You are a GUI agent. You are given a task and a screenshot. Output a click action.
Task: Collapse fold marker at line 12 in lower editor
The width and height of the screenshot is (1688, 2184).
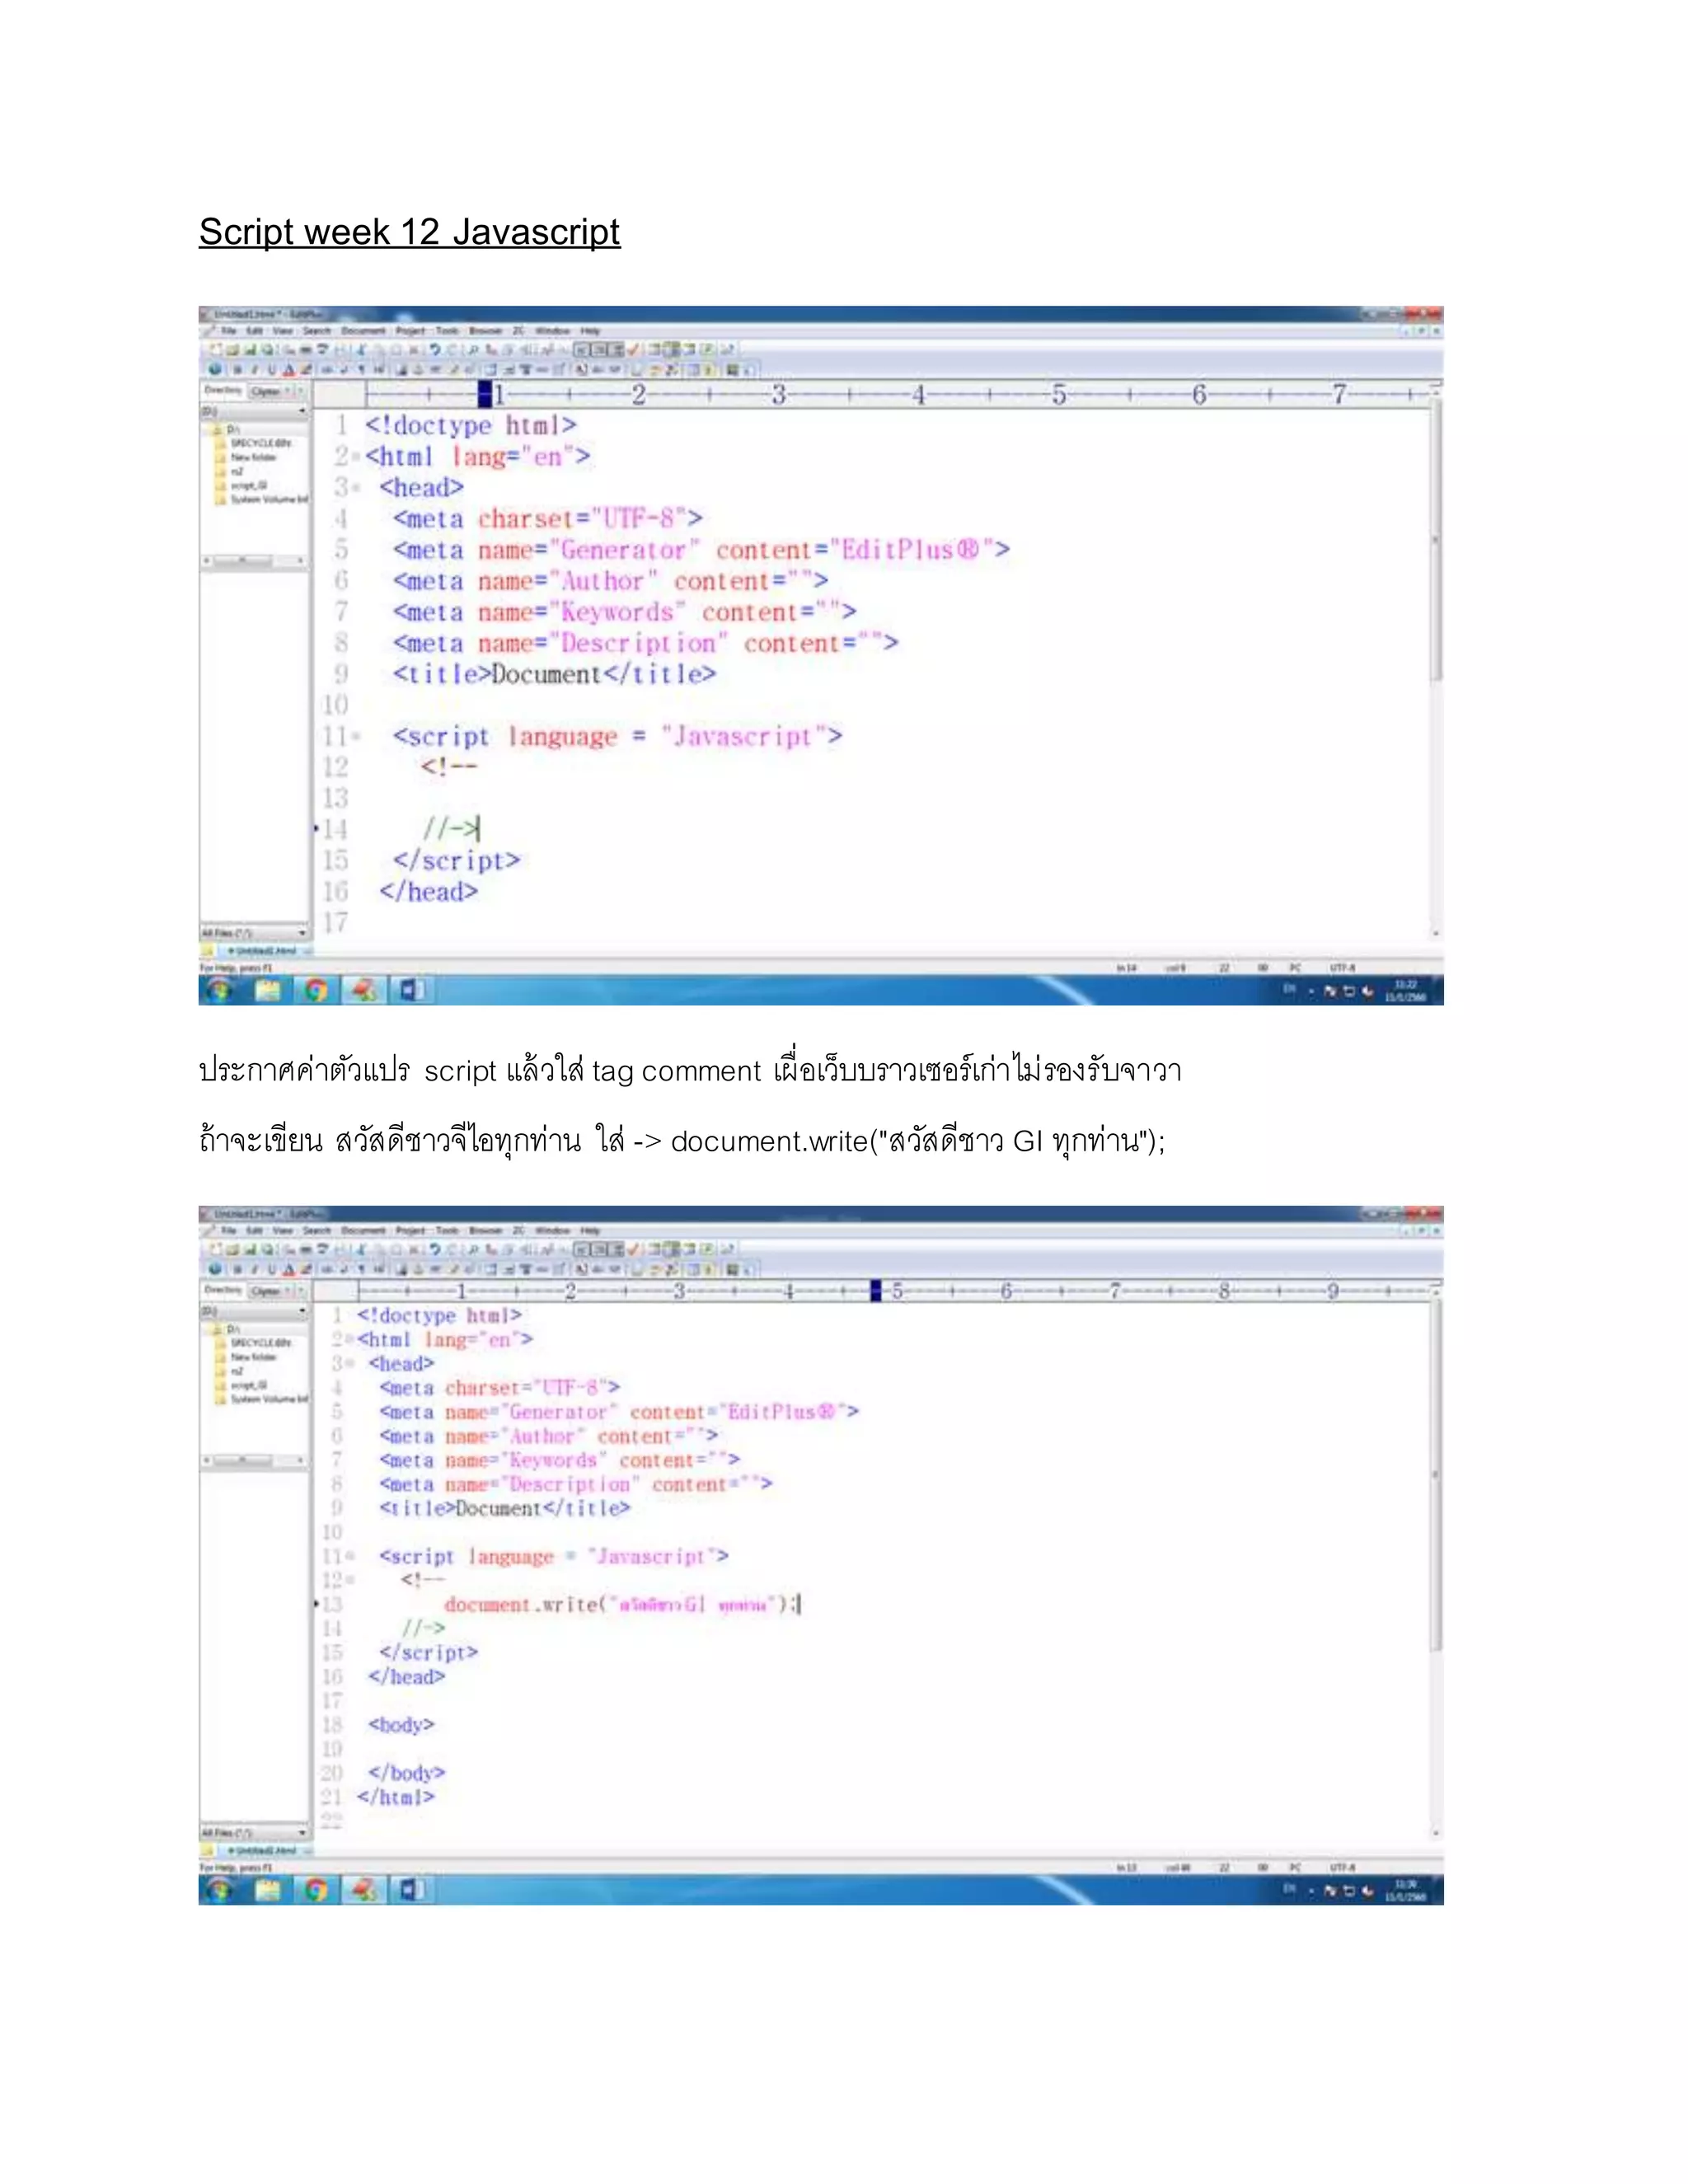pos(350,1581)
